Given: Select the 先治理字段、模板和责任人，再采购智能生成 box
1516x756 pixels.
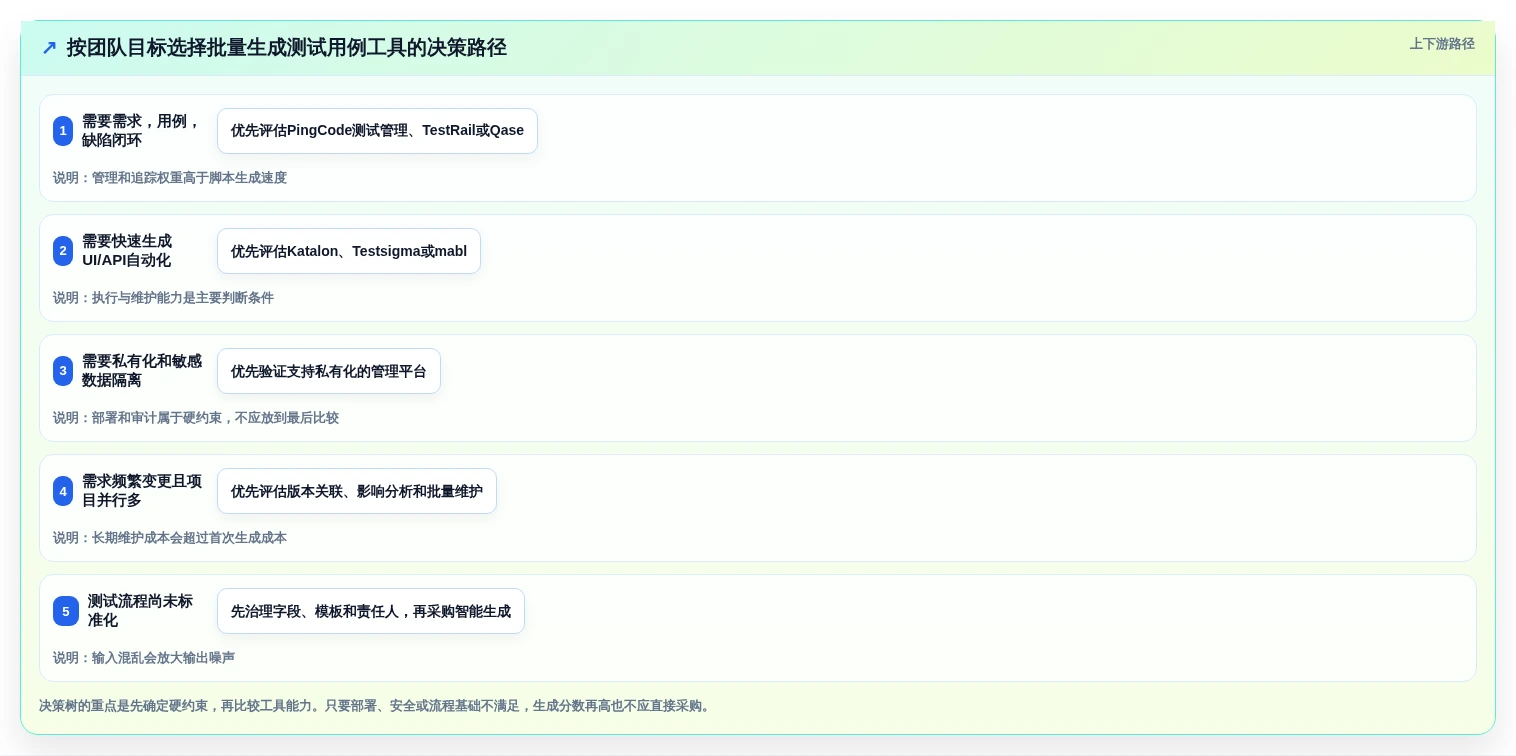Looking at the screenshot, I should click(x=371, y=611).
